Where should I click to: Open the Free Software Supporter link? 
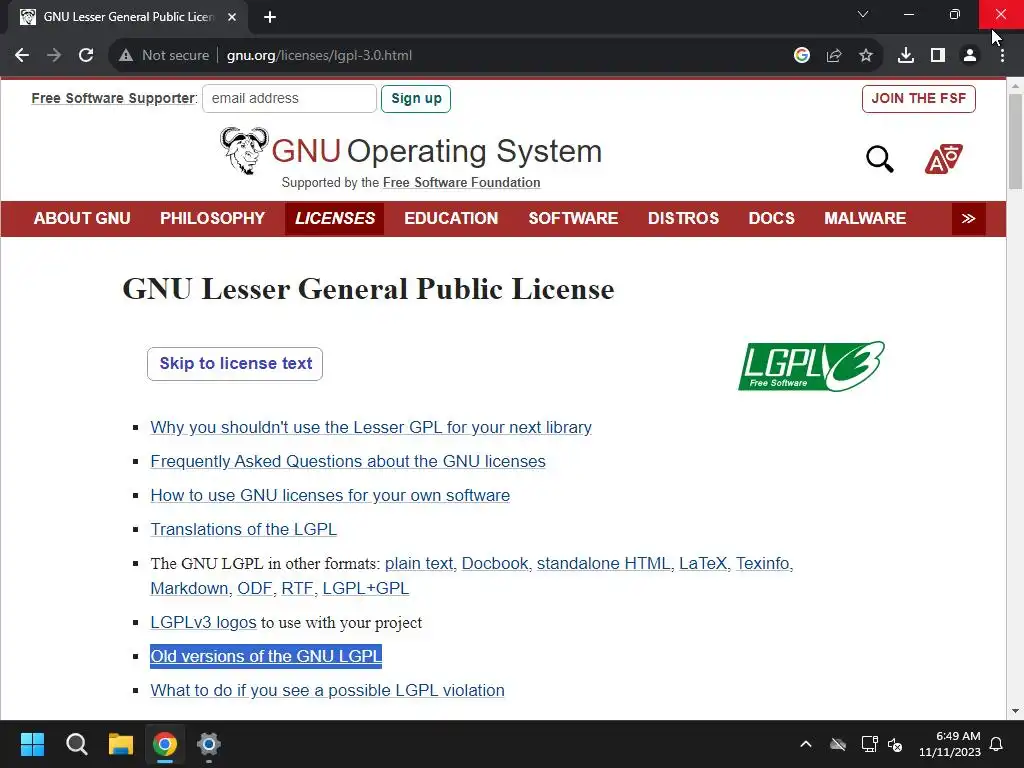(x=113, y=99)
